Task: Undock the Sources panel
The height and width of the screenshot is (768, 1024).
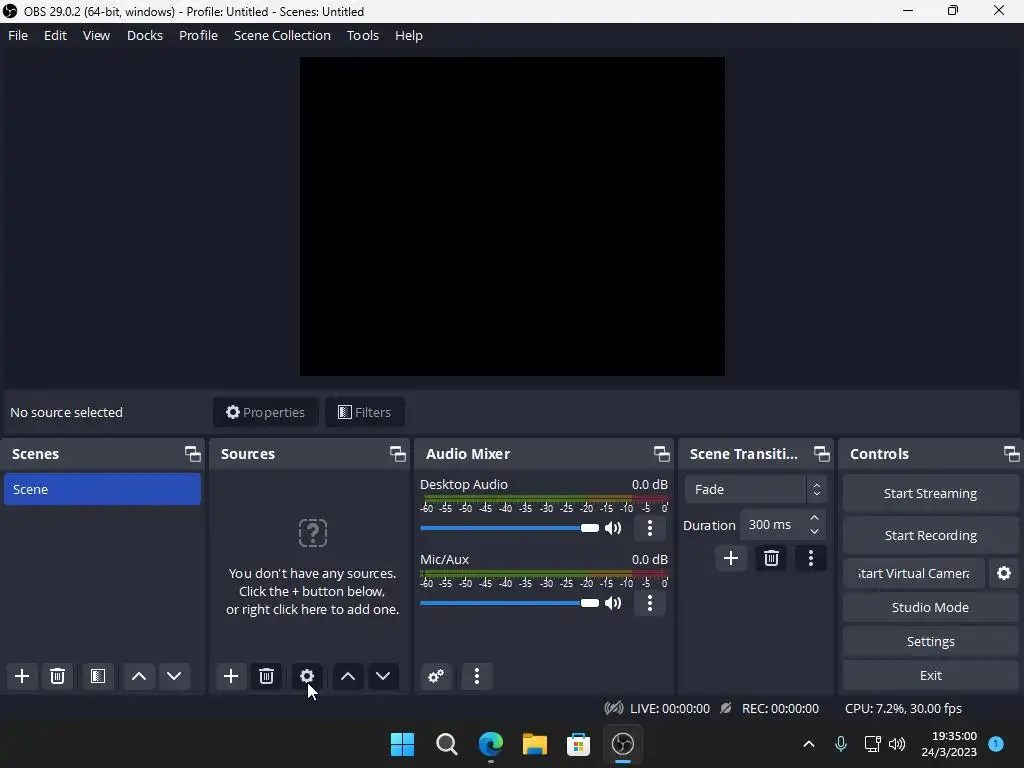Action: point(398,453)
